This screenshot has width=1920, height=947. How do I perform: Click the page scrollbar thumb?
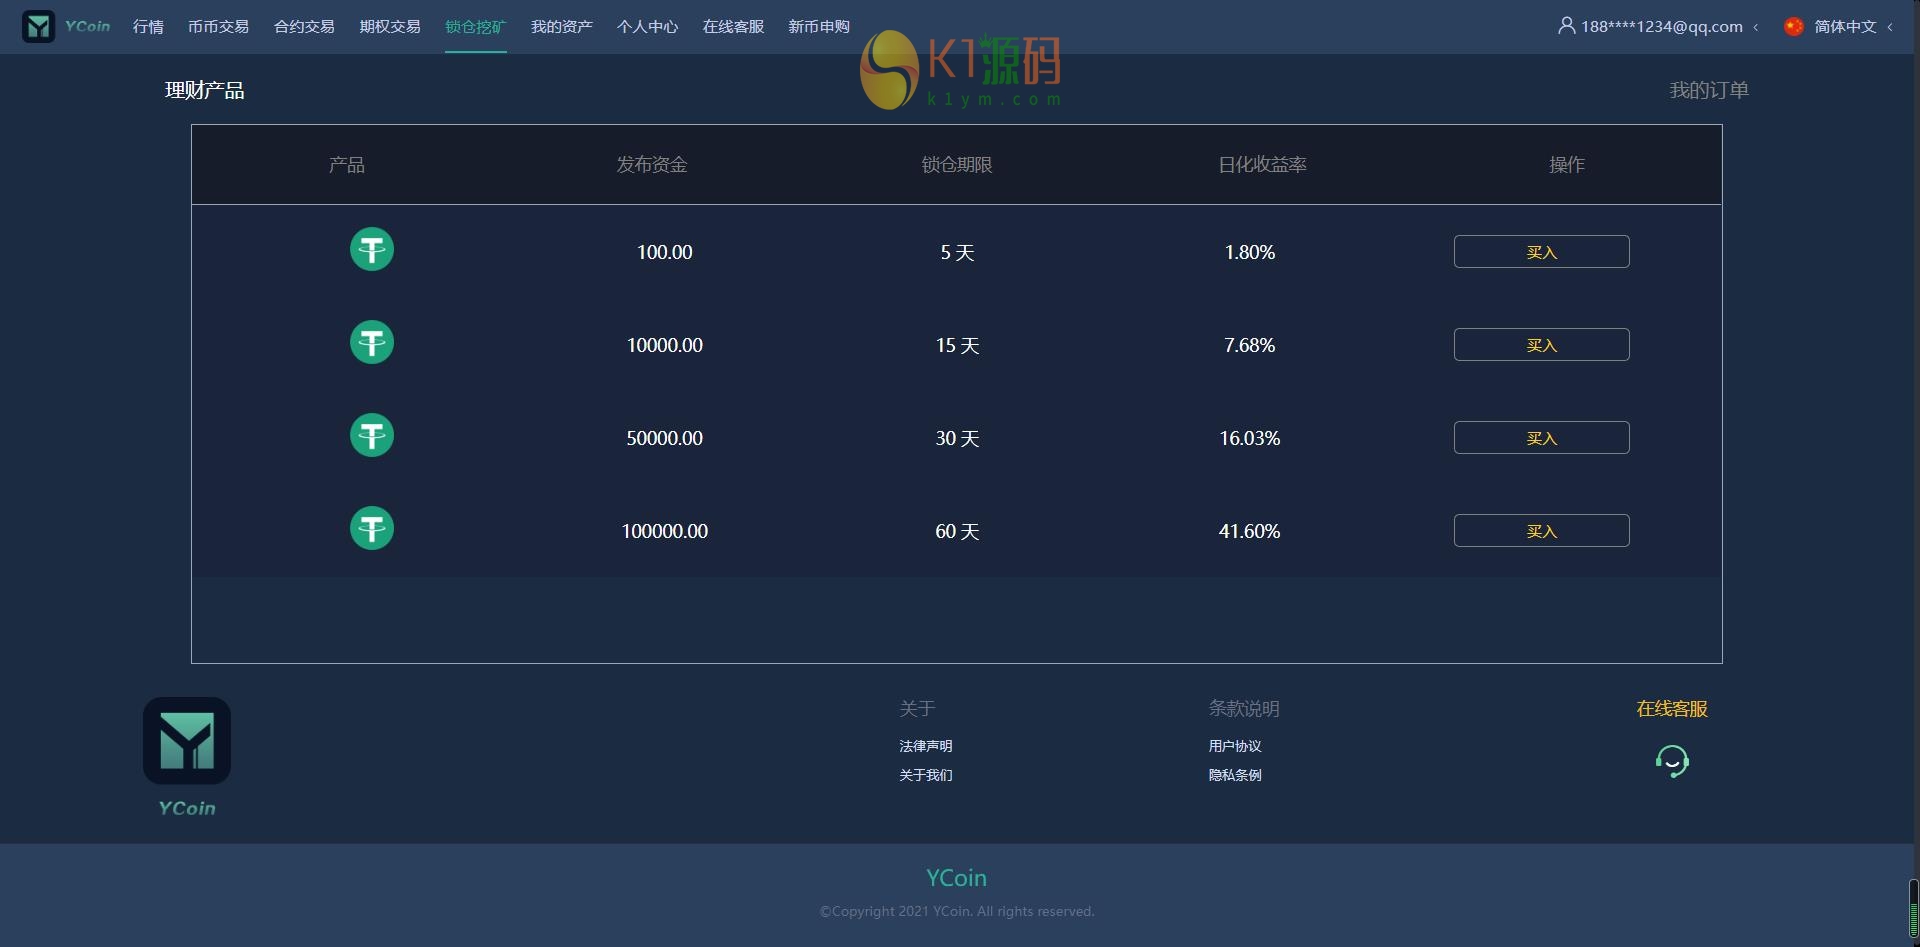tap(1914, 908)
